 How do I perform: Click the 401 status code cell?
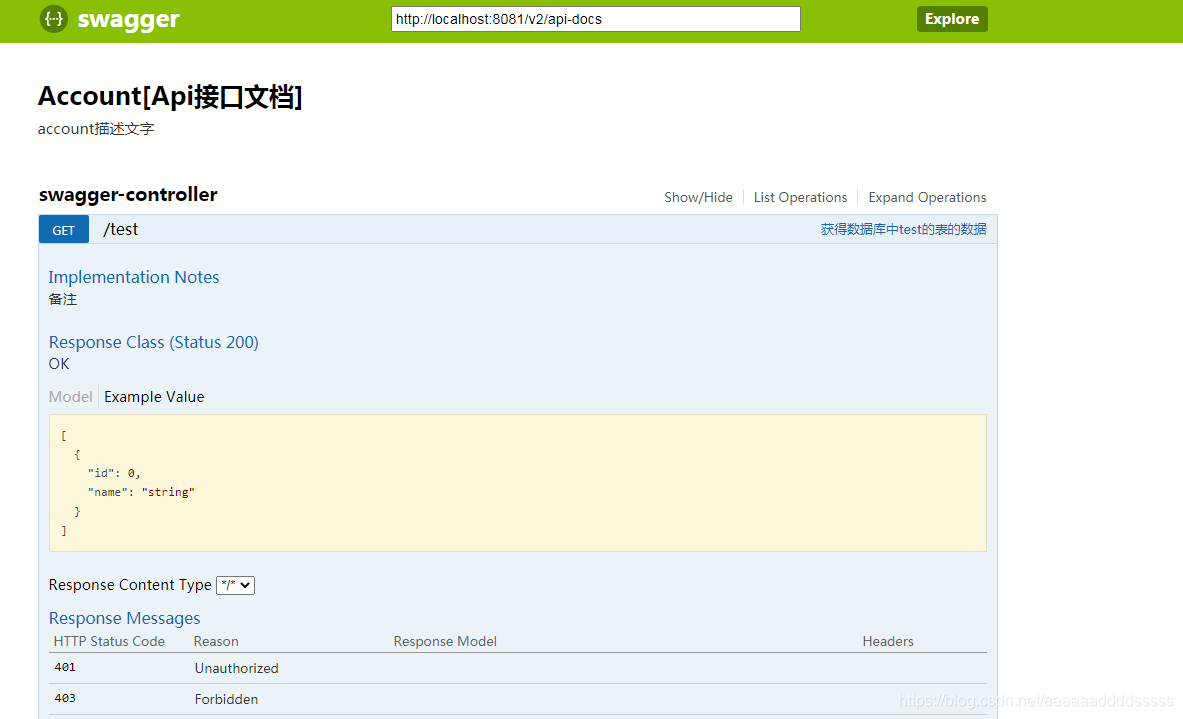tap(65, 667)
